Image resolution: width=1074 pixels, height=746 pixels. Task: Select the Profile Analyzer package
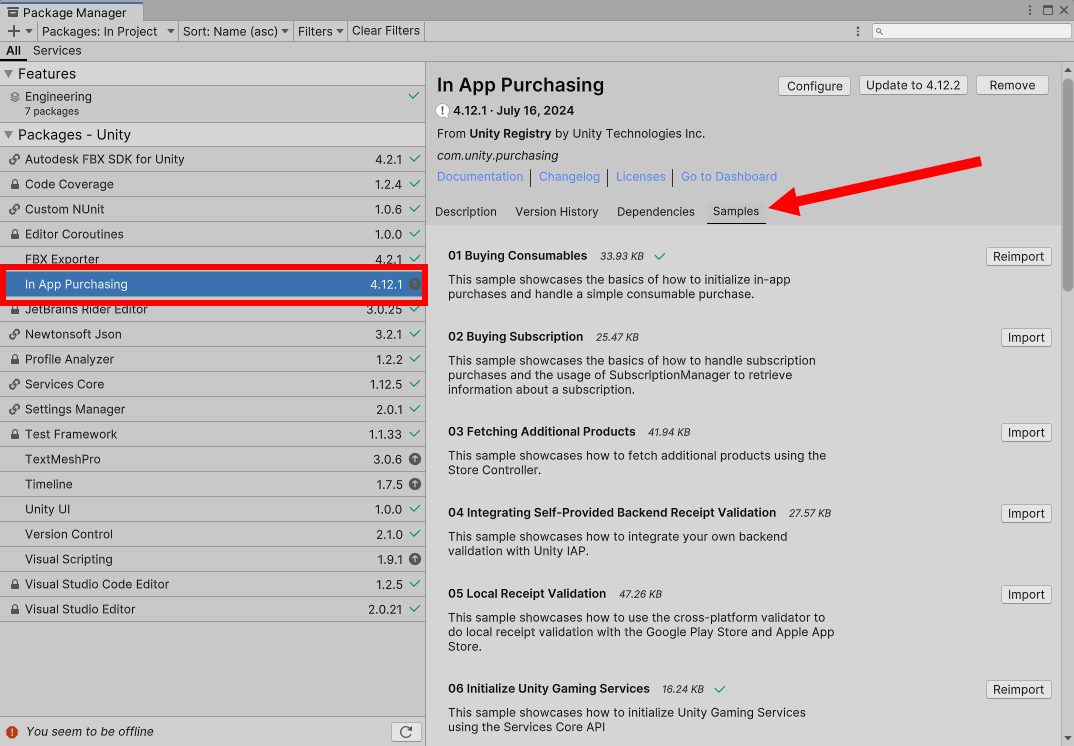[212, 360]
